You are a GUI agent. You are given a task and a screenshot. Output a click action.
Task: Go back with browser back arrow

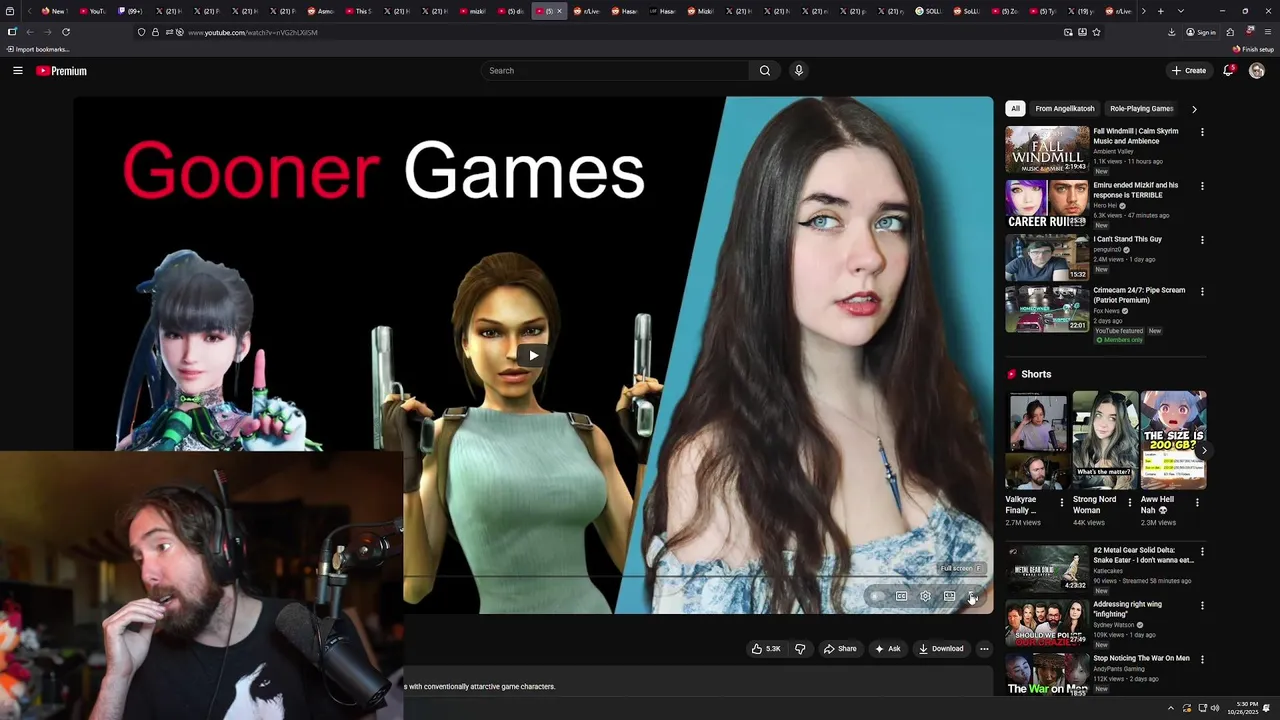coord(30,32)
